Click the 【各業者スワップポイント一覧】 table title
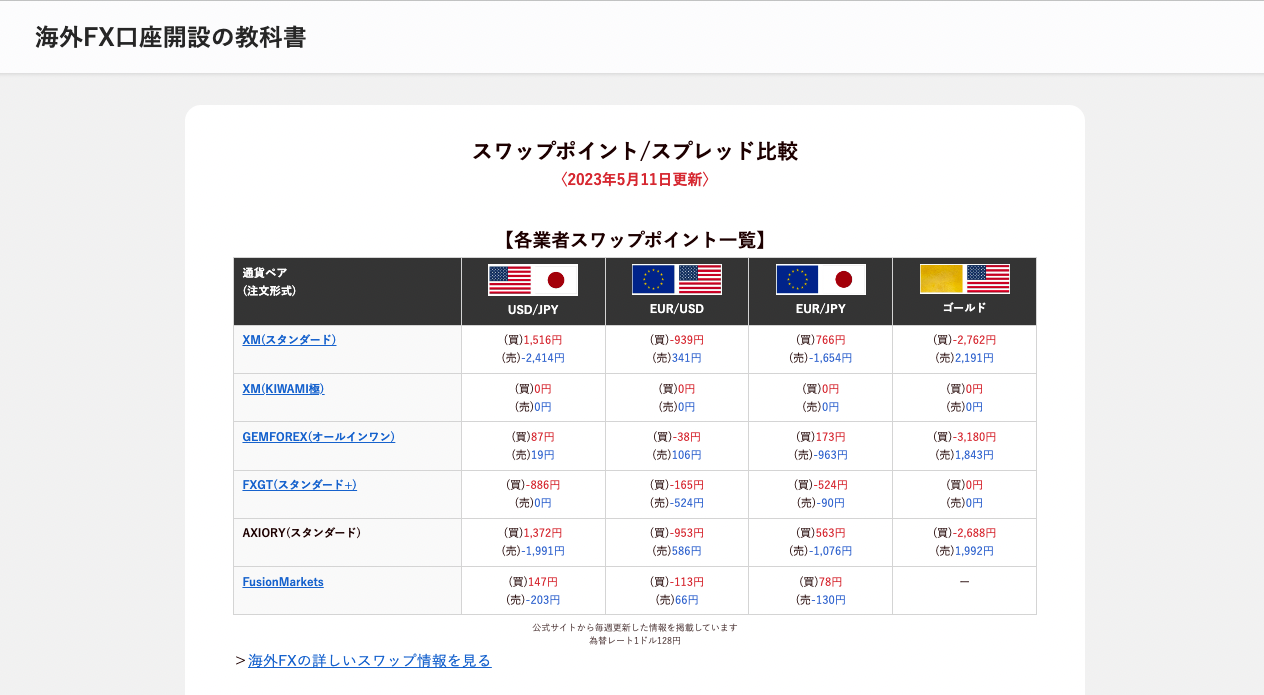This screenshot has height=695, width=1264. coord(634,240)
